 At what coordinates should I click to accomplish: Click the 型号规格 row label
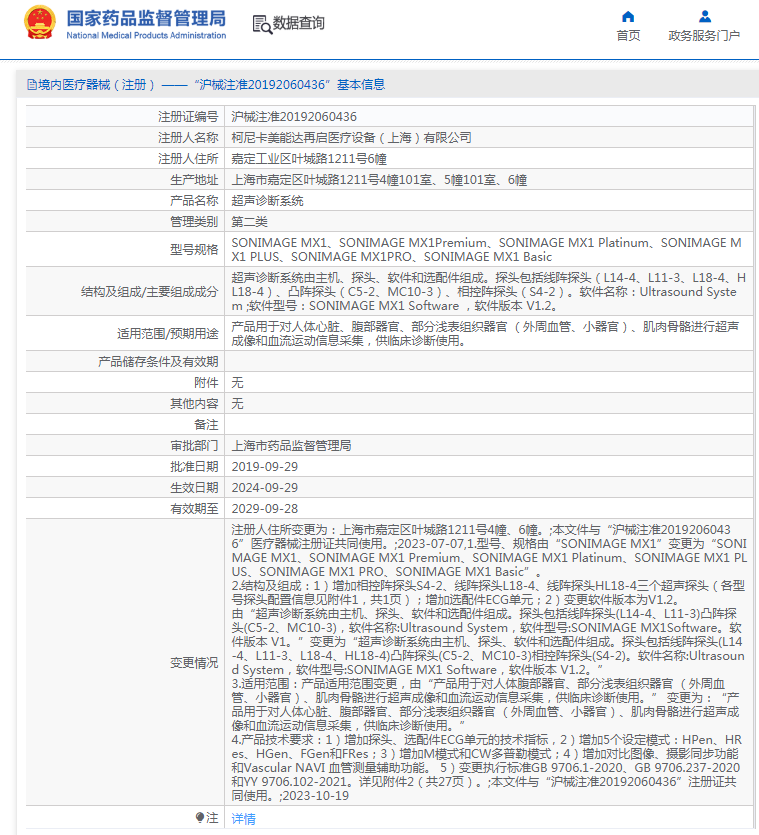coord(194,250)
